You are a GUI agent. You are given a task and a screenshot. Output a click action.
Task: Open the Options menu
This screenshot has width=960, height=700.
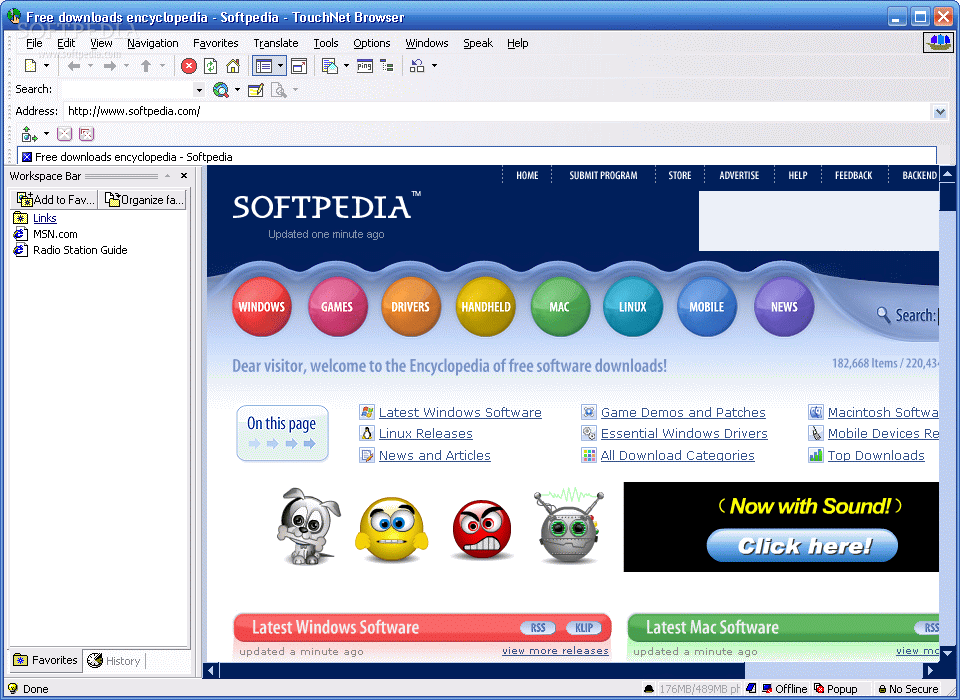(372, 43)
